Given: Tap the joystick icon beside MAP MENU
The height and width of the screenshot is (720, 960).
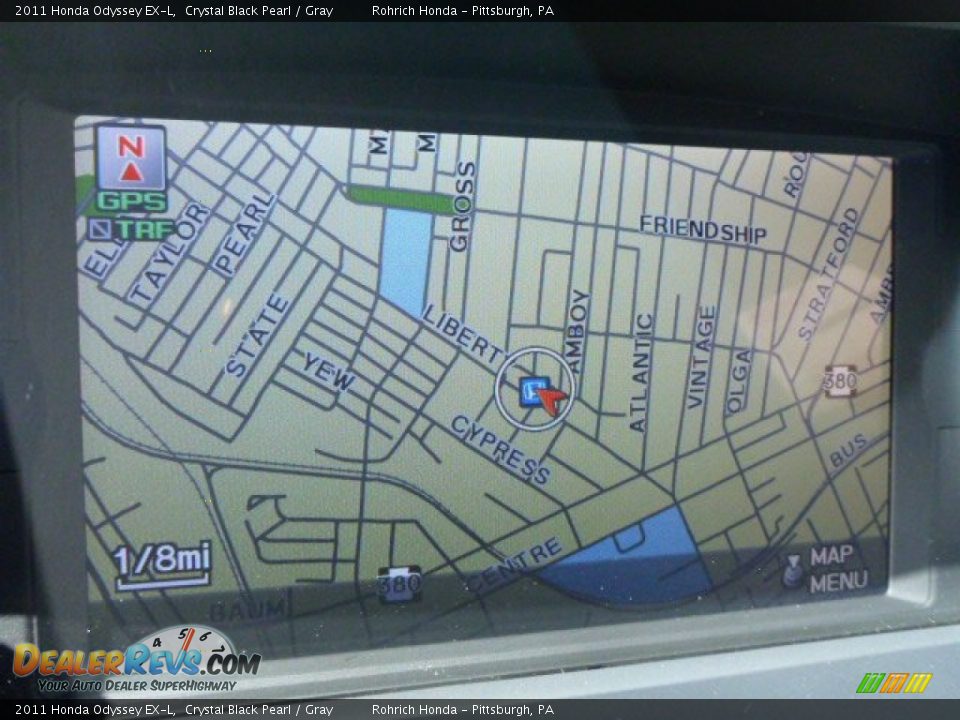Looking at the screenshot, I should point(792,571).
